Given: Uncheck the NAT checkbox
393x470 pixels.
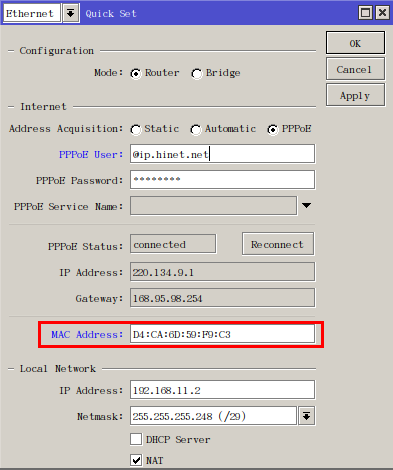Looking at the screenshot, I should (136, 460).
